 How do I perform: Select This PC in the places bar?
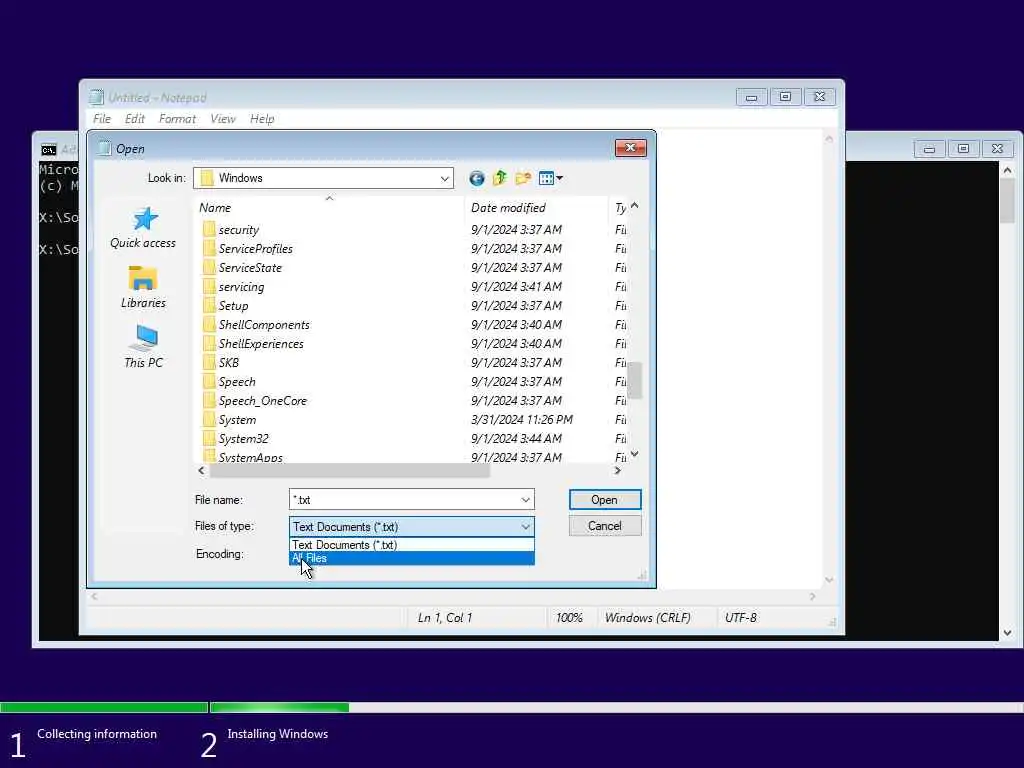143,347
